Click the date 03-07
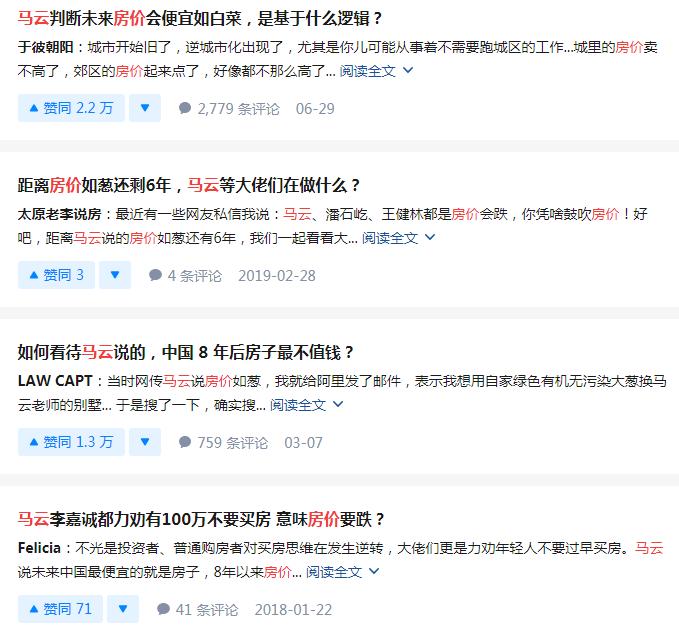Viewport: 679px width, 630px height. [304, 443]
